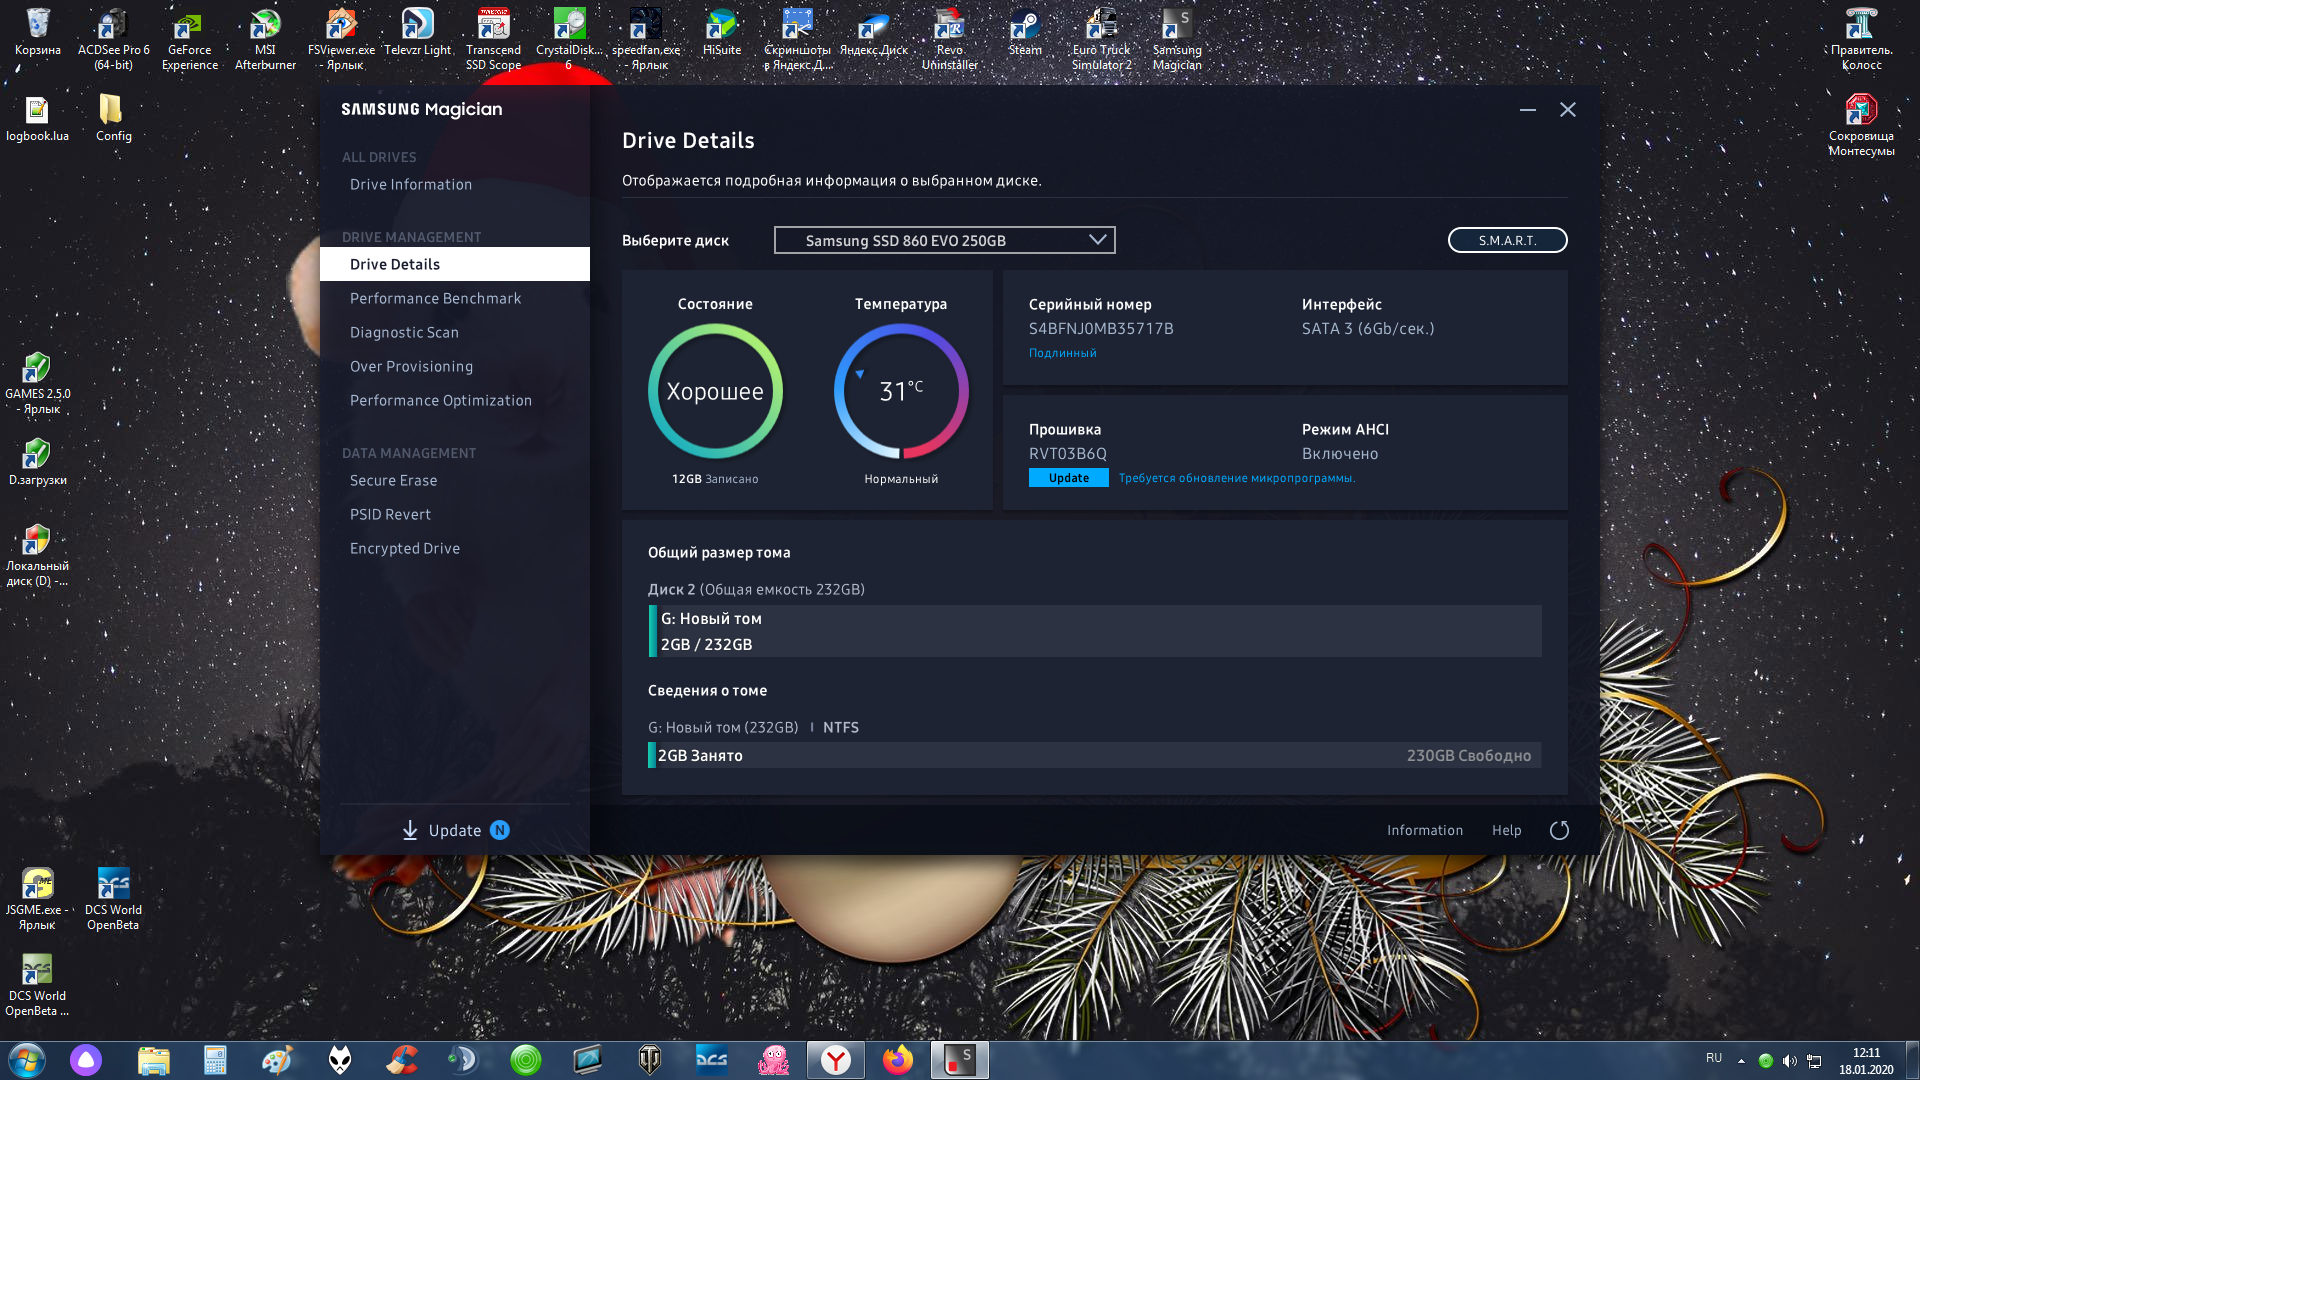The width and height of the screenshot is (2304, 1296).
Task: Select Secure Erase from the sidebar
Action: point(393,480)
